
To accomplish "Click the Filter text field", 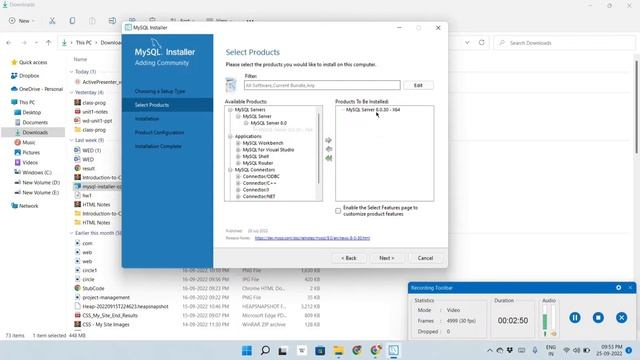I will coord(322,85).
